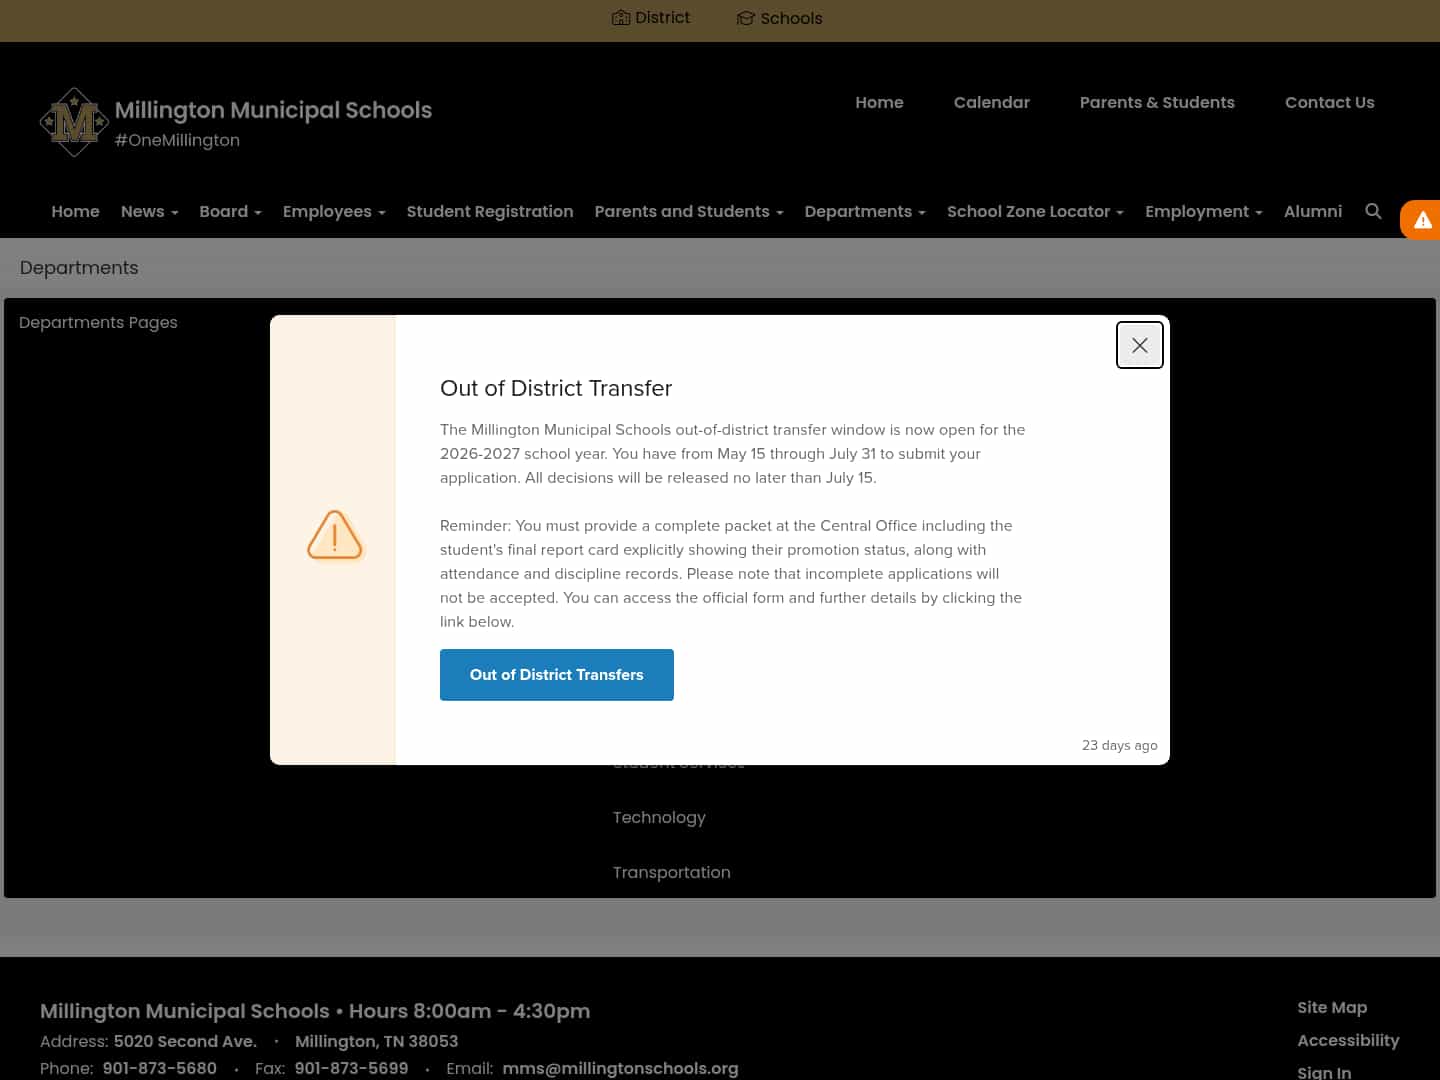Open the Site Map footer link

point(1332,1007)
